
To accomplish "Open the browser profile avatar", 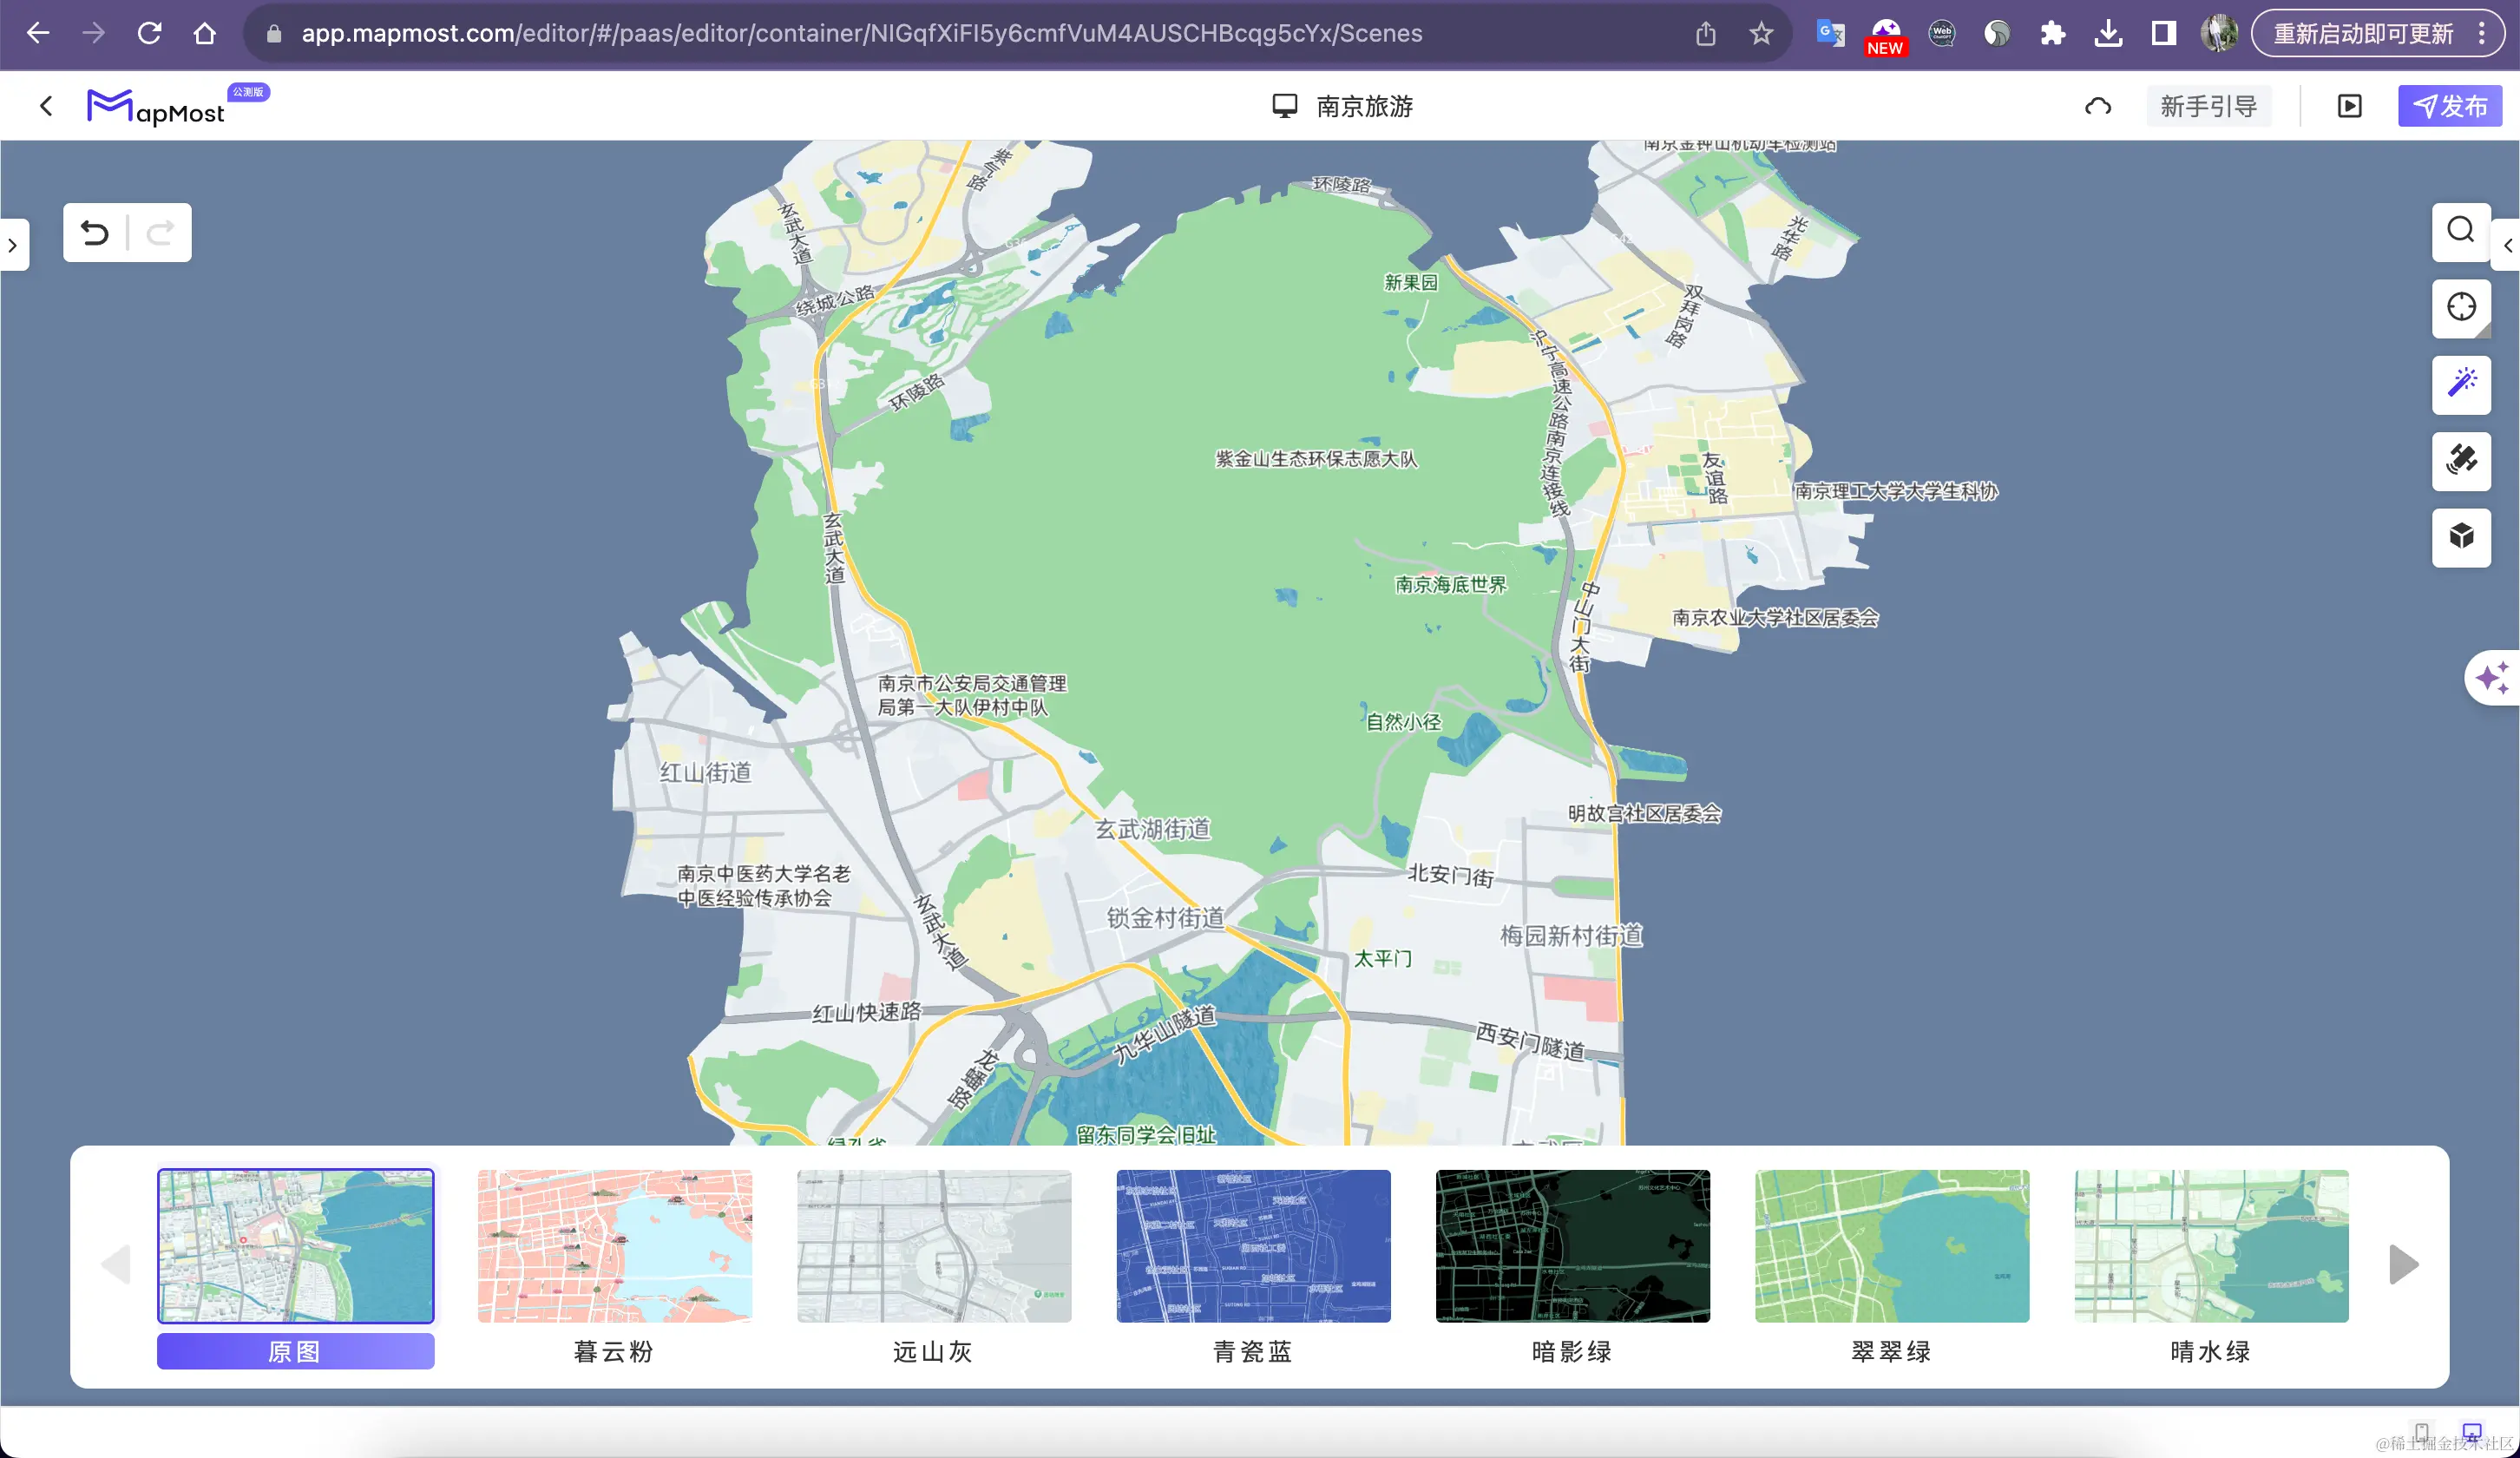I will [2219, 33].
